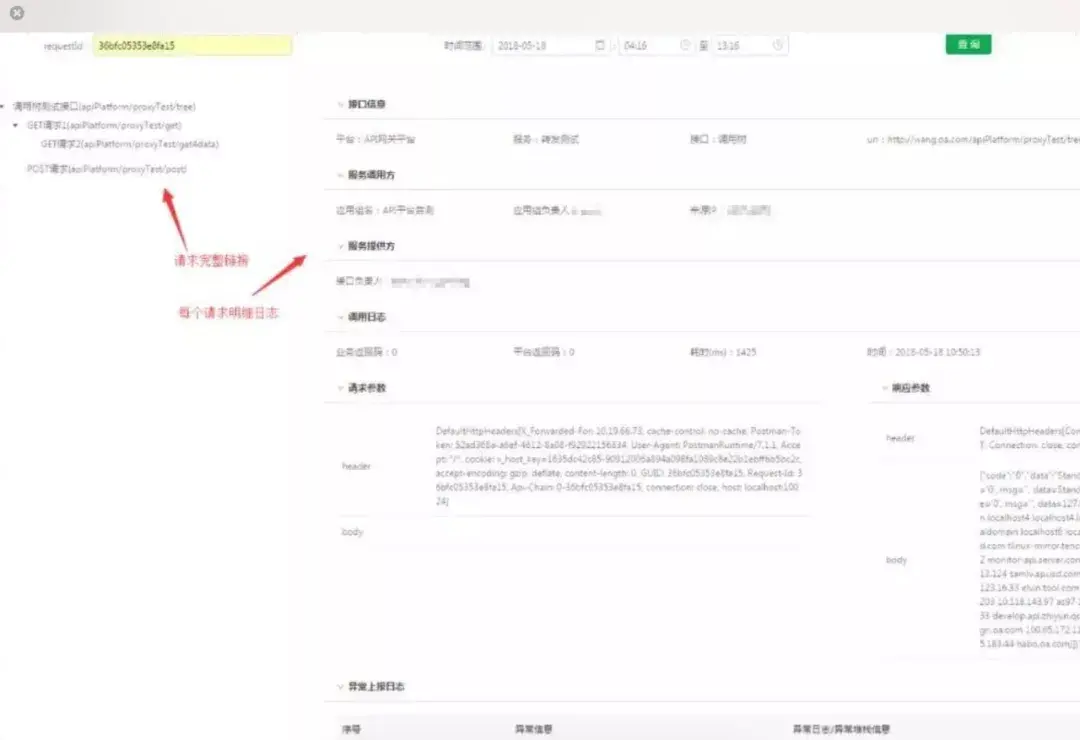
Task: Click the request header label
Action: tap(356, 466)
